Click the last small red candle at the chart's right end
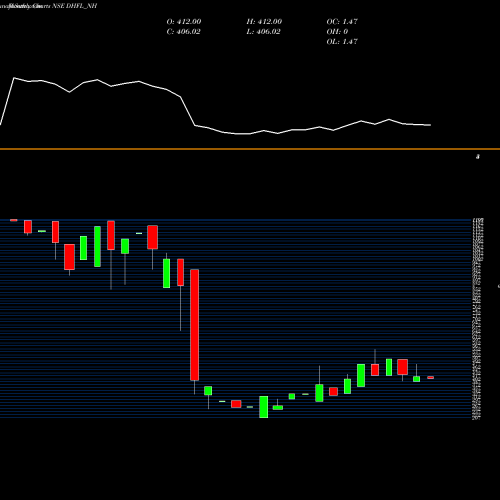Image resolution: width=500 pixels, height=500 pixels. tap(430, 378)
